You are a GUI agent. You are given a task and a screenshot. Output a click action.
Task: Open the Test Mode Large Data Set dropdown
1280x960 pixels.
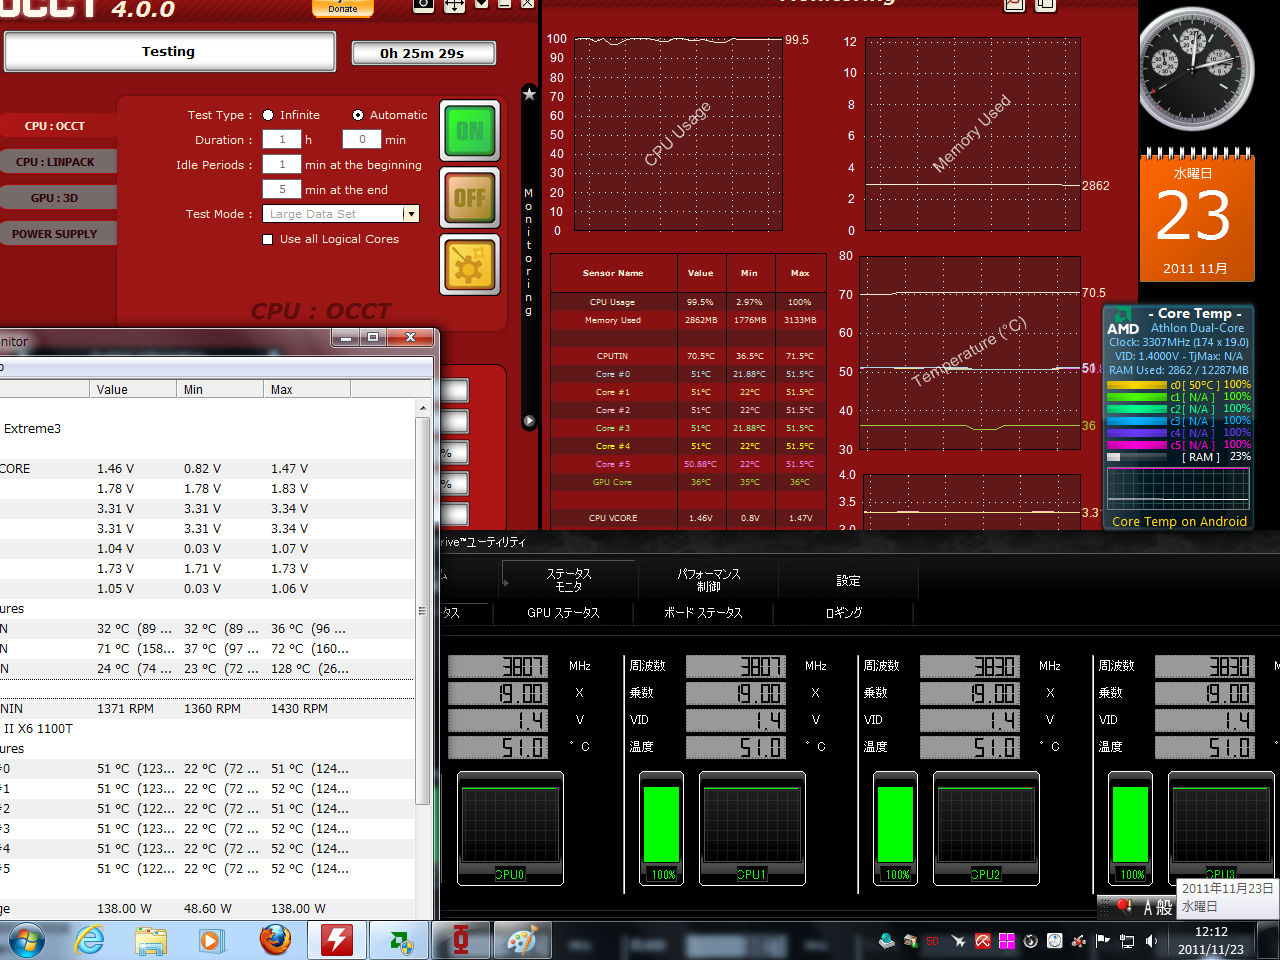pyautogui.click(x=341, y=214)
